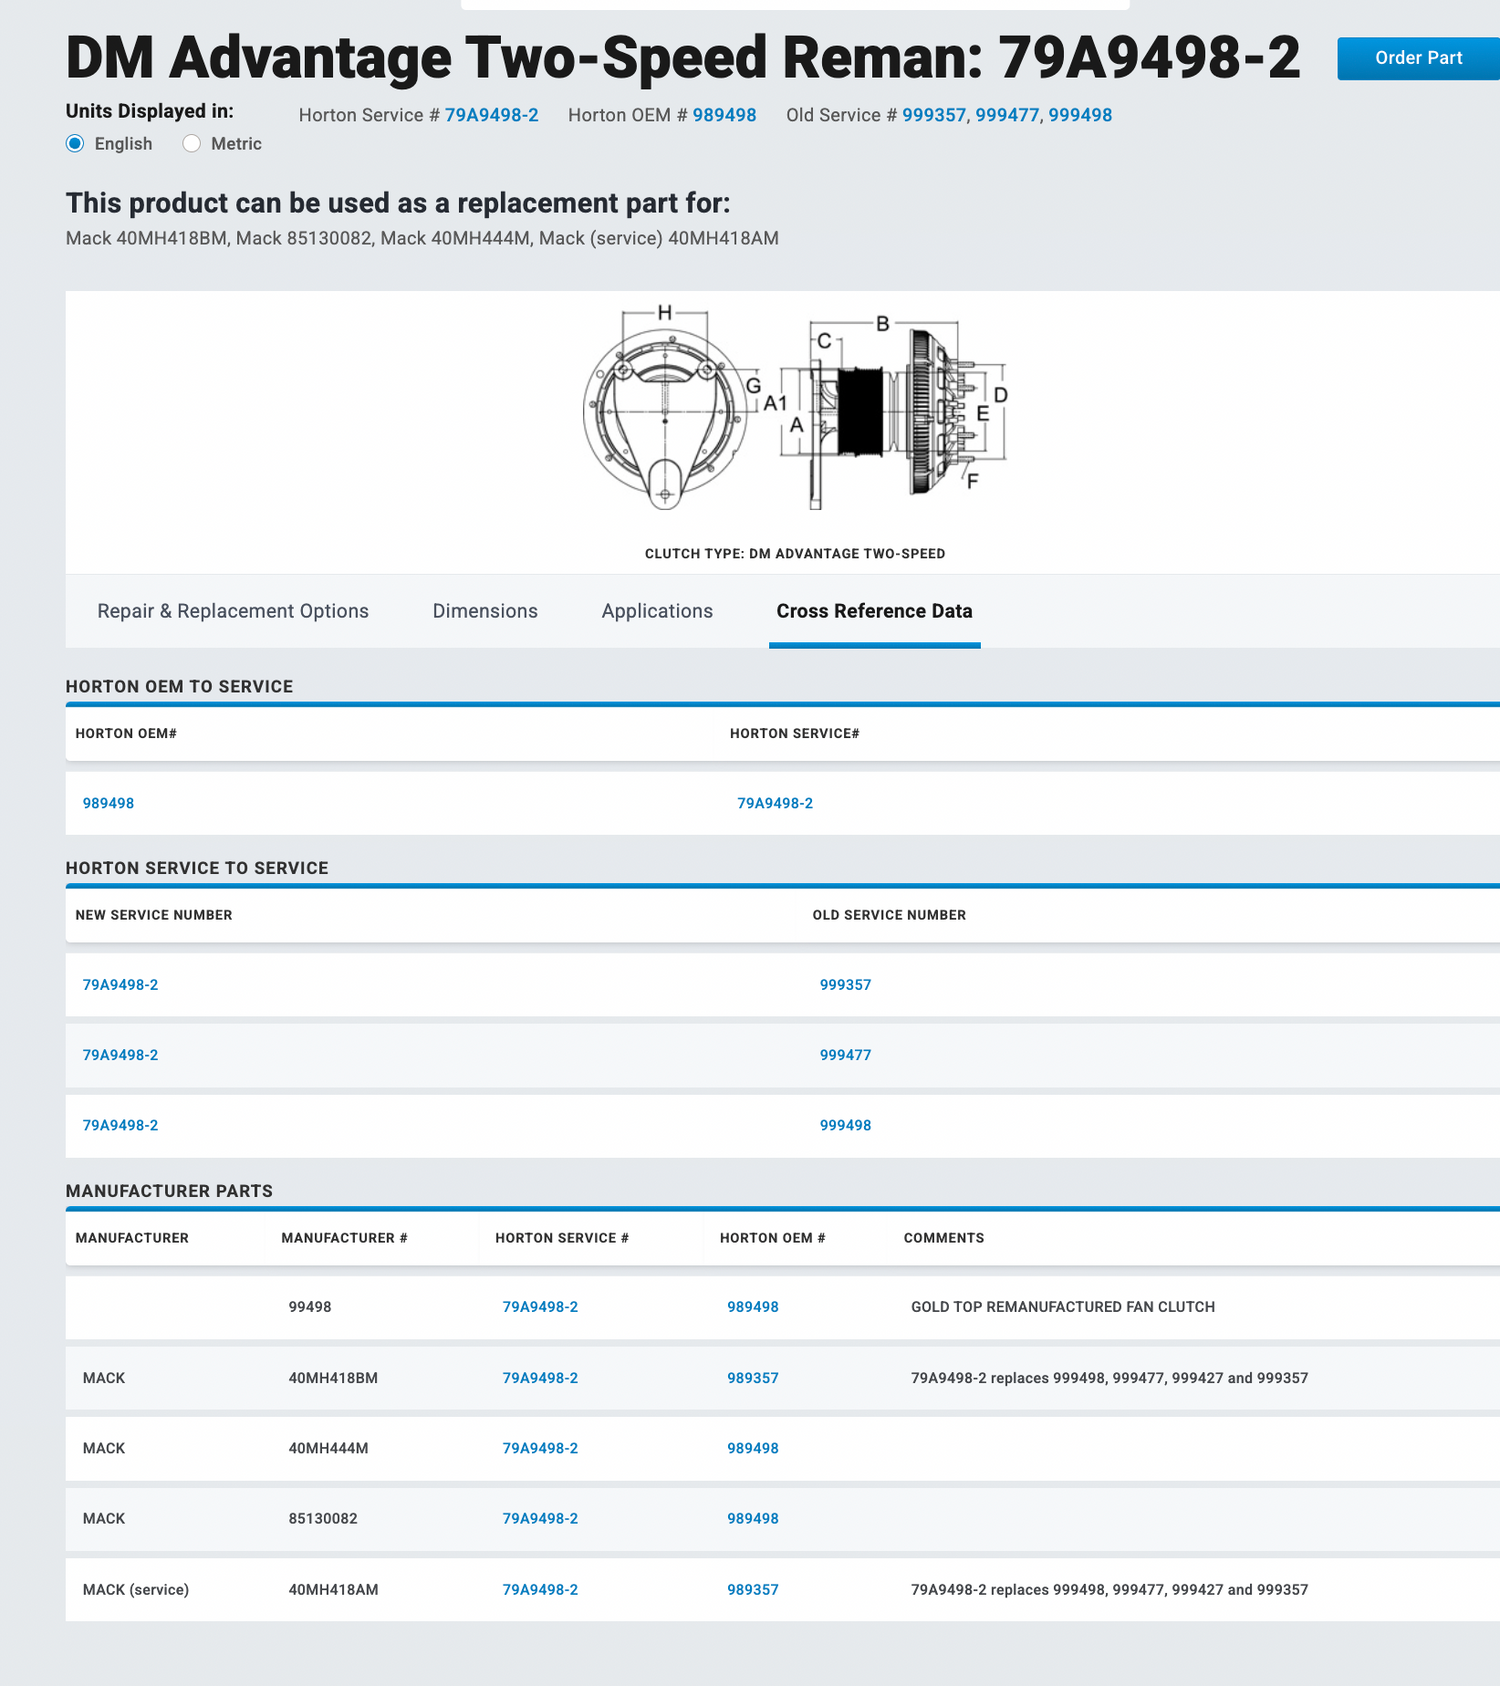Click 999477 in Old Service Number column
1500x1686 pixels.
(x=845, y=1055)
